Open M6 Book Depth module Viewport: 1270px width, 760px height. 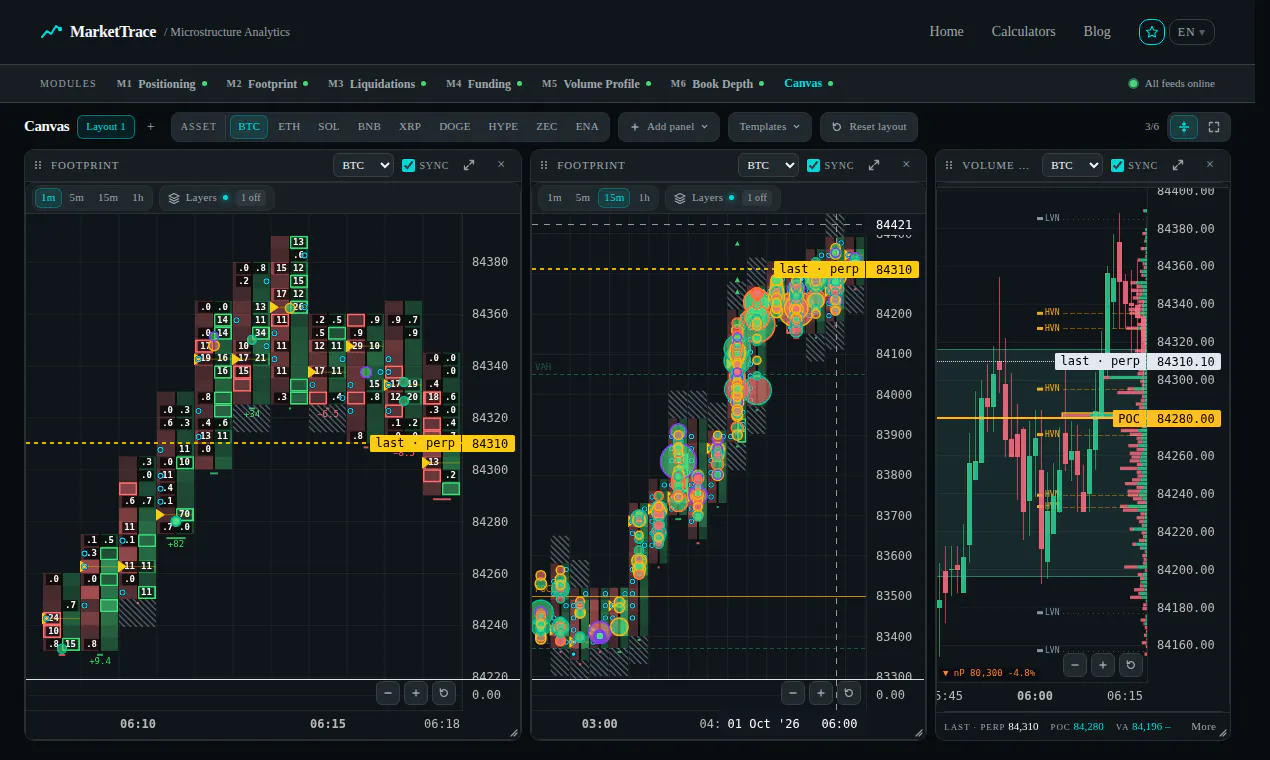click(x=717, y=84)
